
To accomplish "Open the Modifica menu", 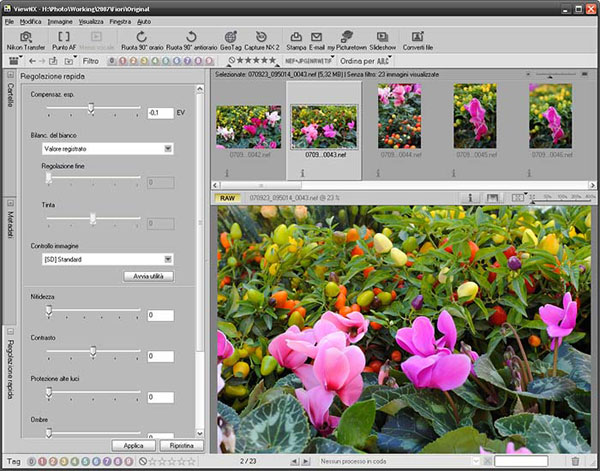I will [x=31, y=21].
